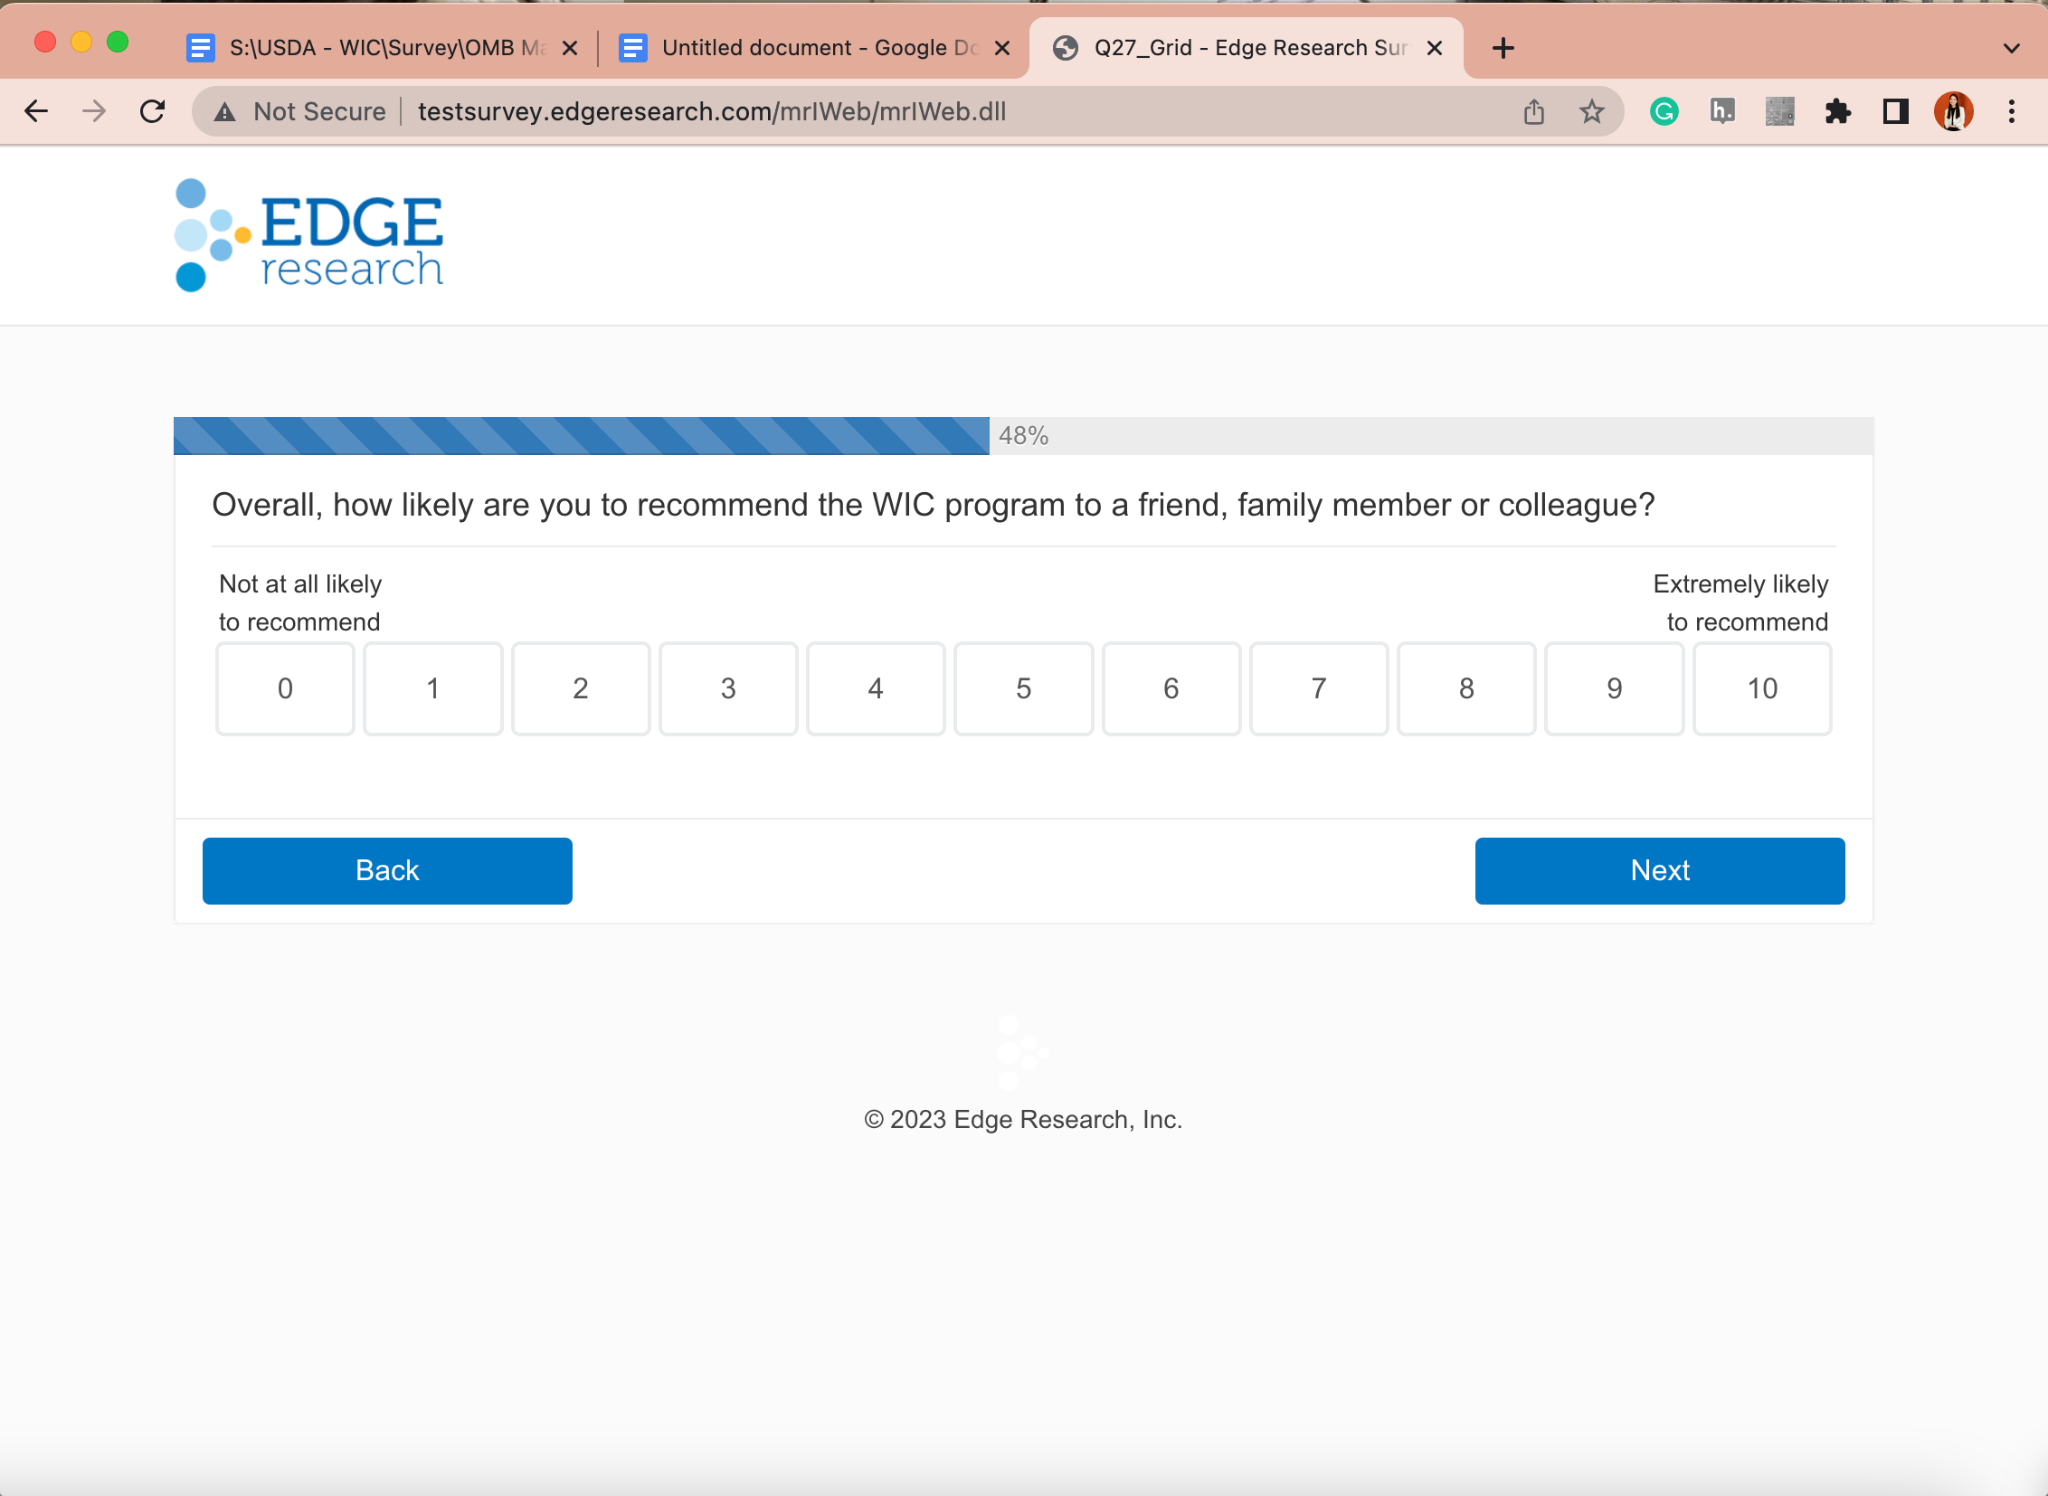
Task: Click the Hypothesis extension icon
Action: pyautogui.click(x=1722, y=111)
